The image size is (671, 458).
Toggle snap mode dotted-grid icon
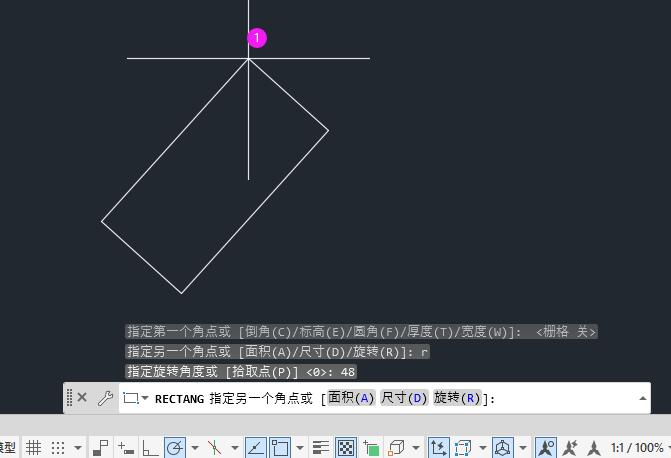click(58, 448)
